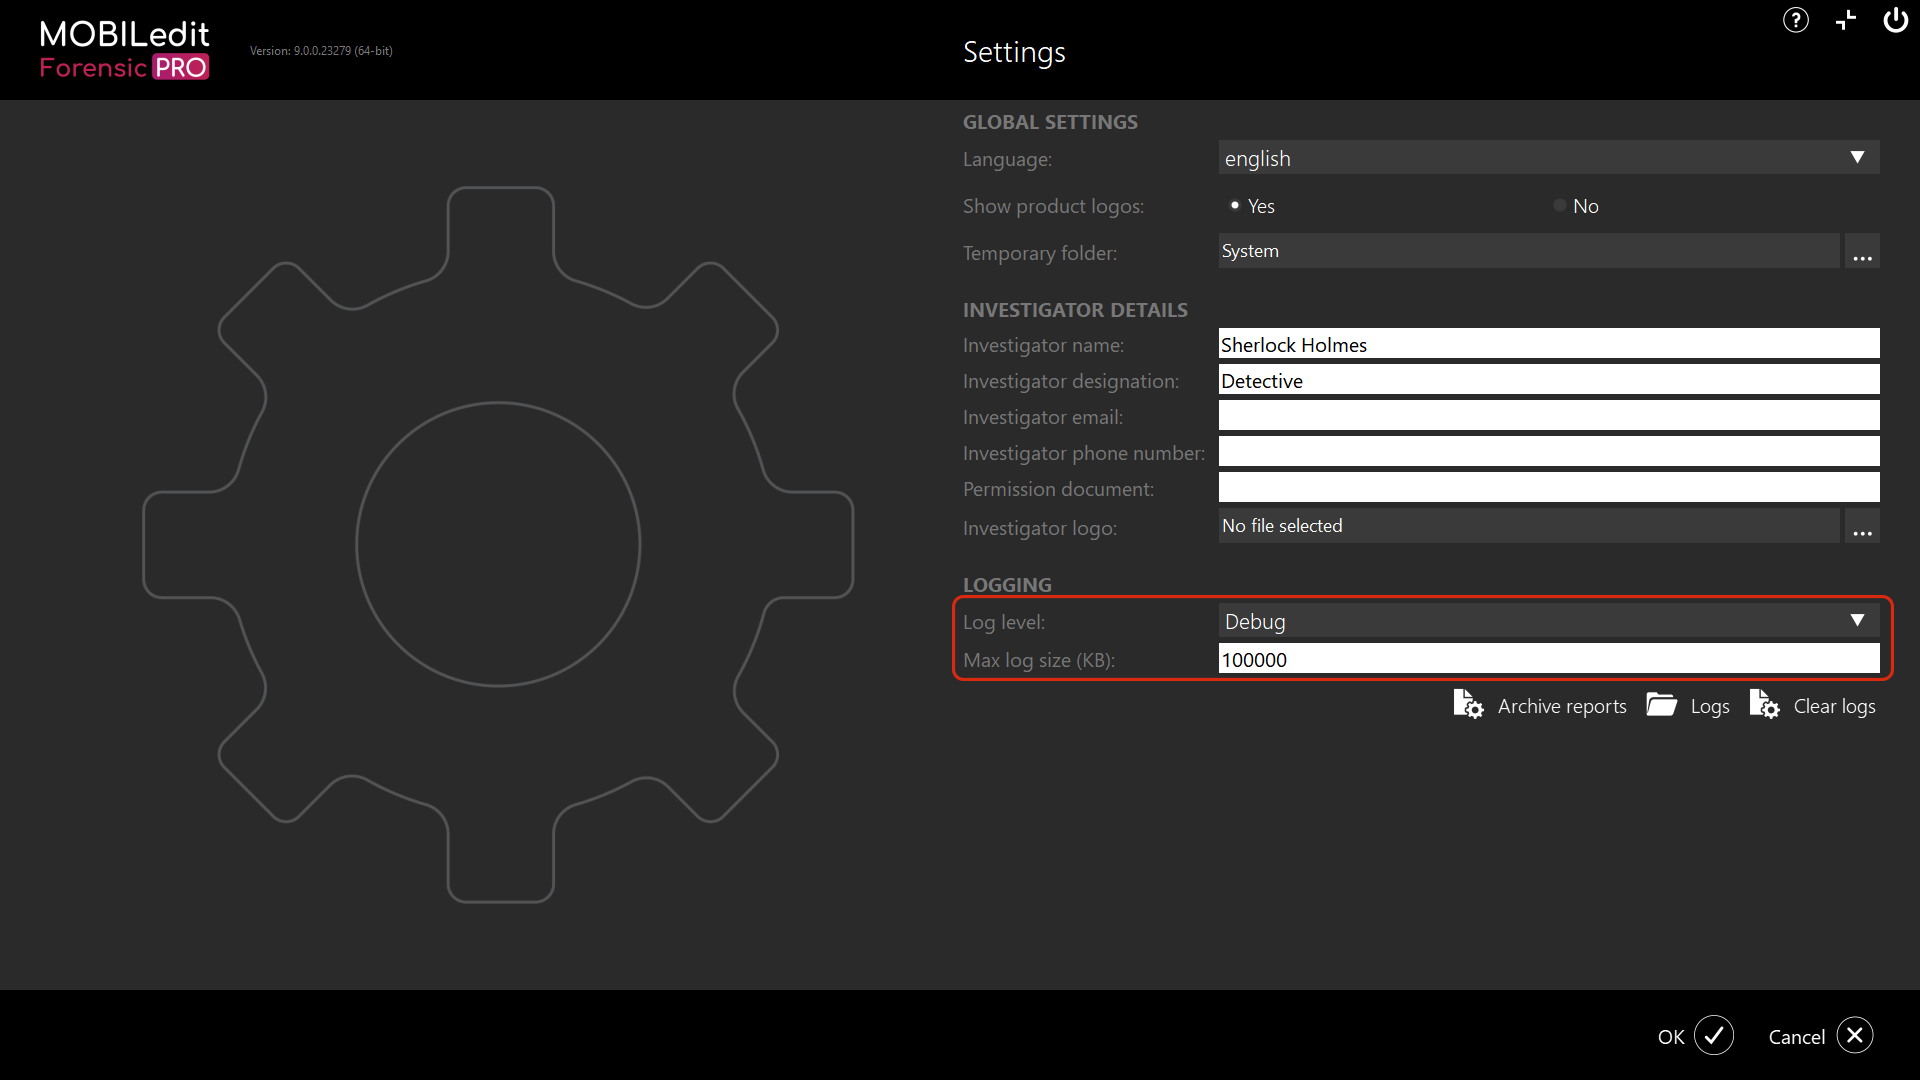The image size is (1920, 1080).
Task: Expand the english language selector arrow
Action: 1857,157
